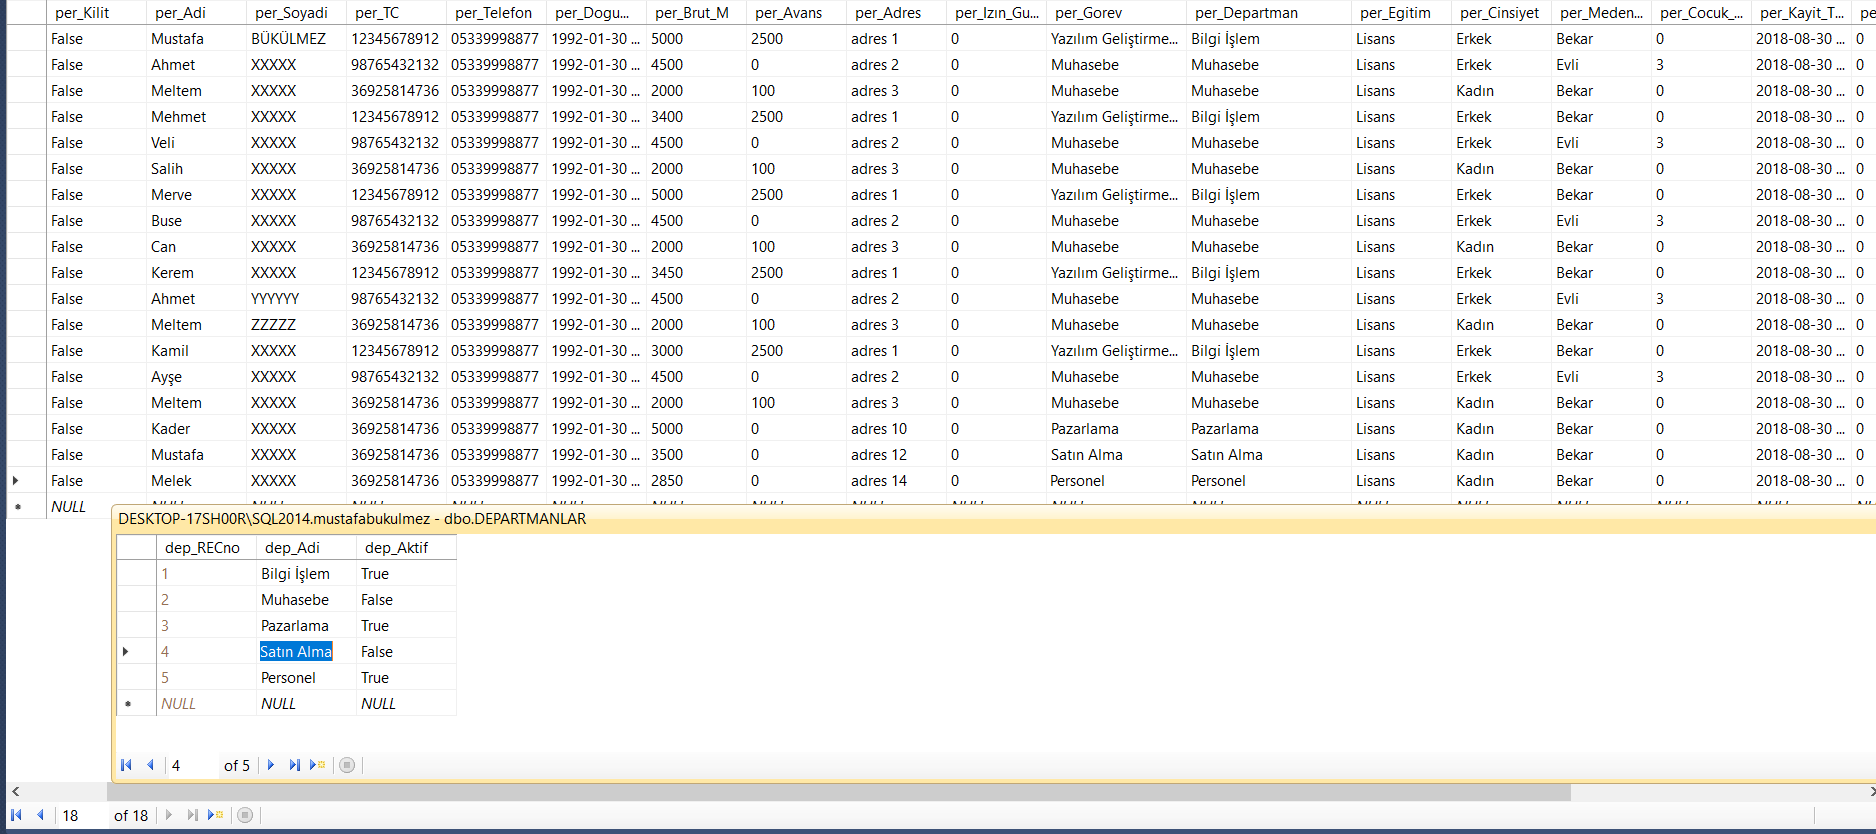Viewport: 1876px width, 834px height.
Task: Select the Personel cell in the dep_Adi column
Action: [x=289, y=678]
